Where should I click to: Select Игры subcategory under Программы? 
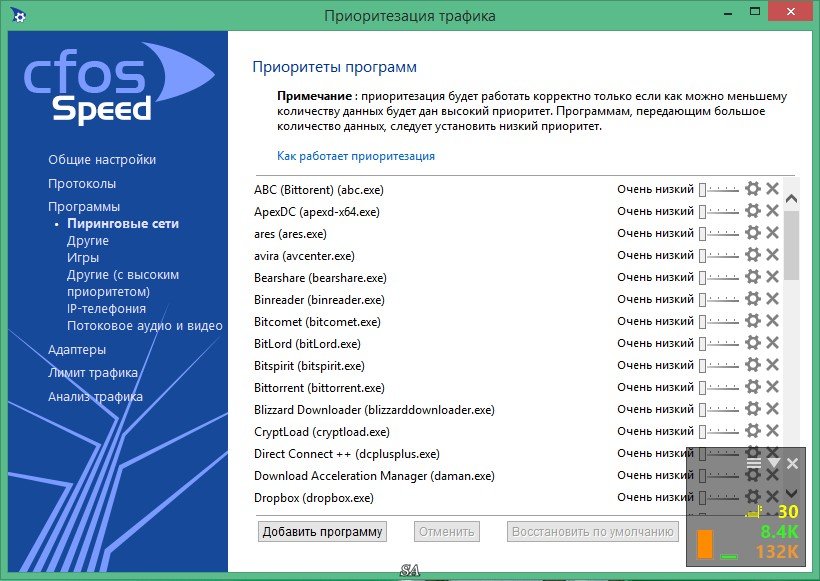point(83,258)
